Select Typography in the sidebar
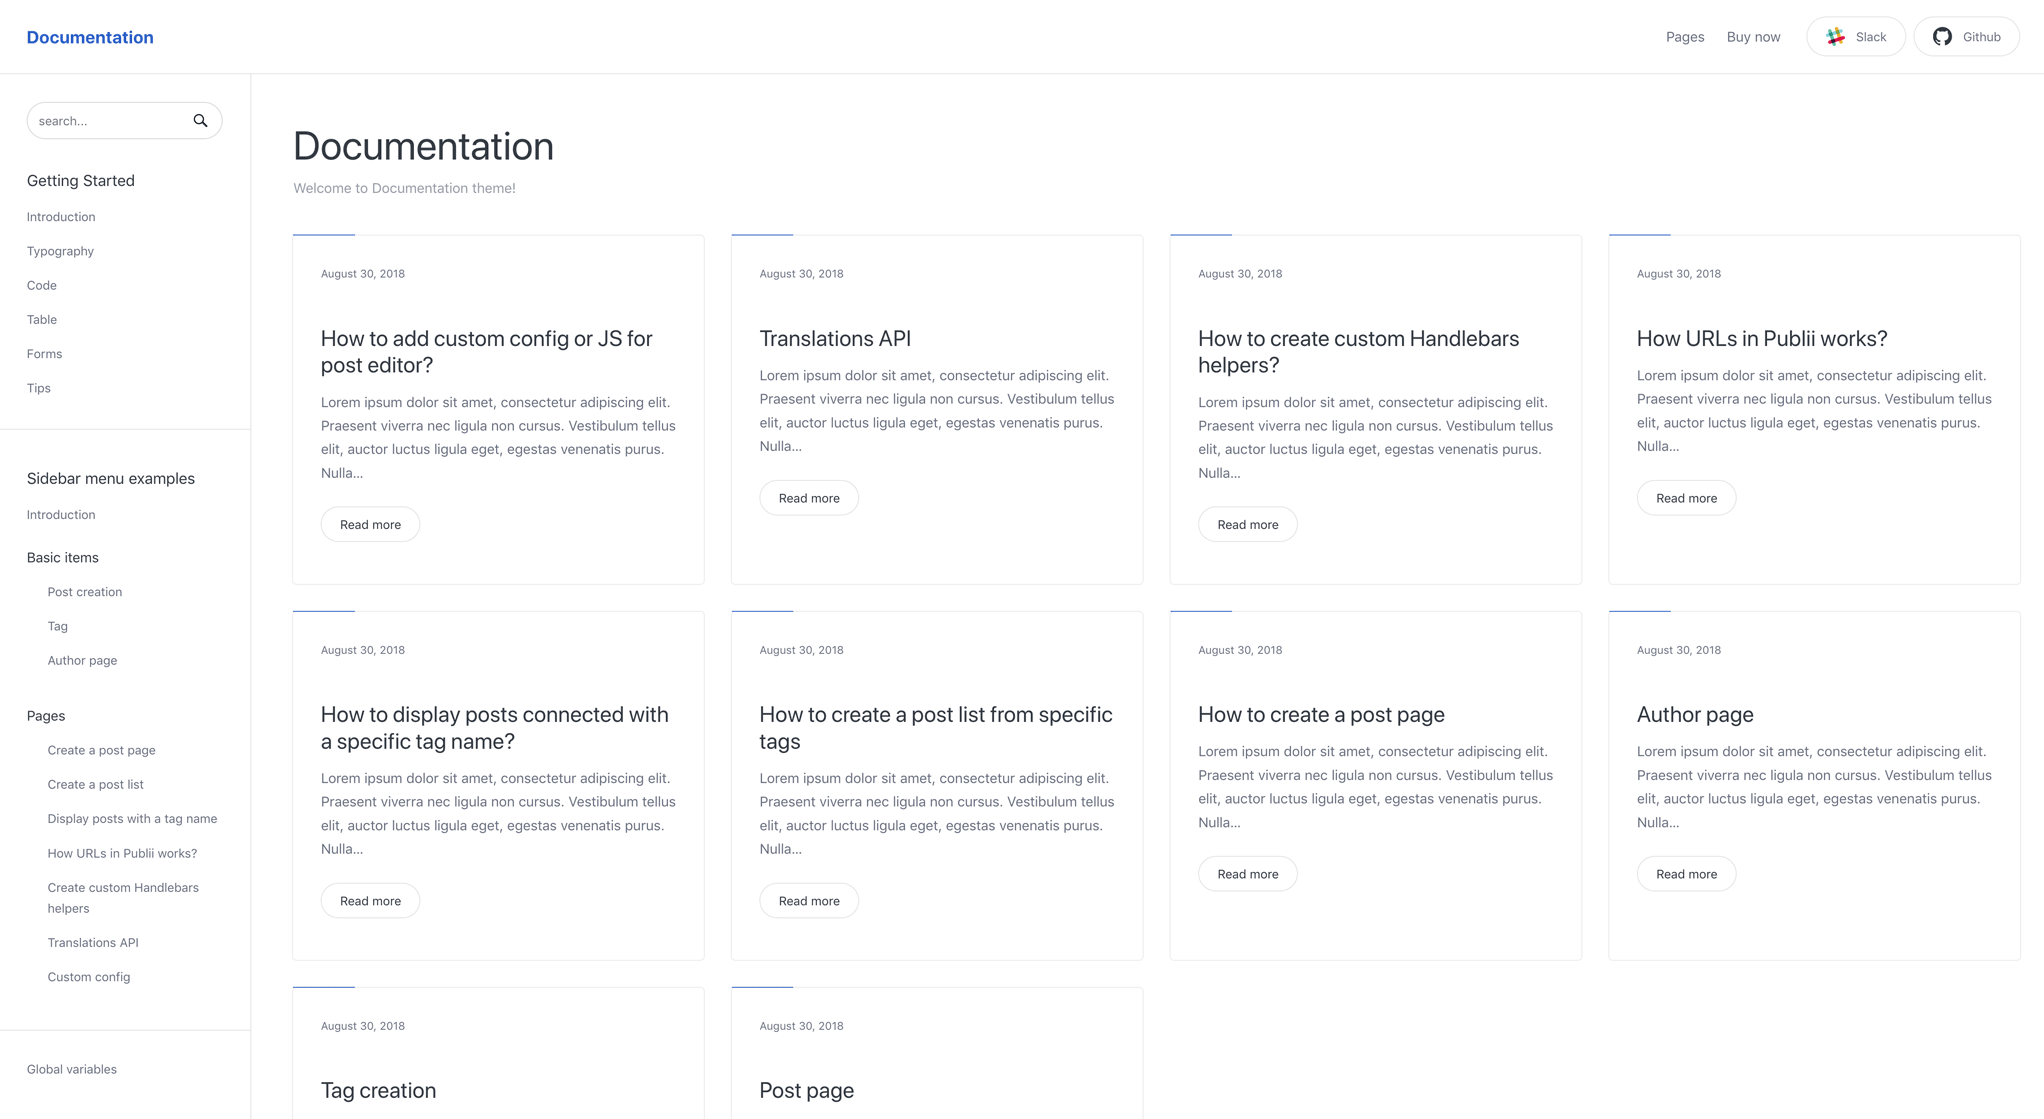 click(x=60, y=251)
